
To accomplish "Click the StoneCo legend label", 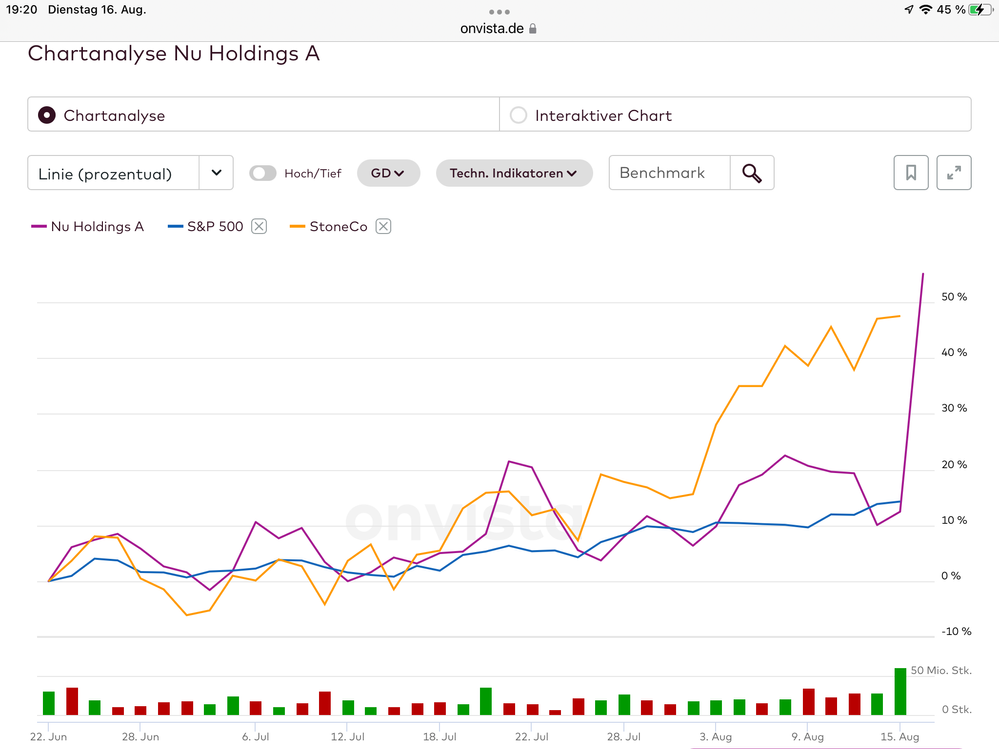I will [x=338, y=226].
